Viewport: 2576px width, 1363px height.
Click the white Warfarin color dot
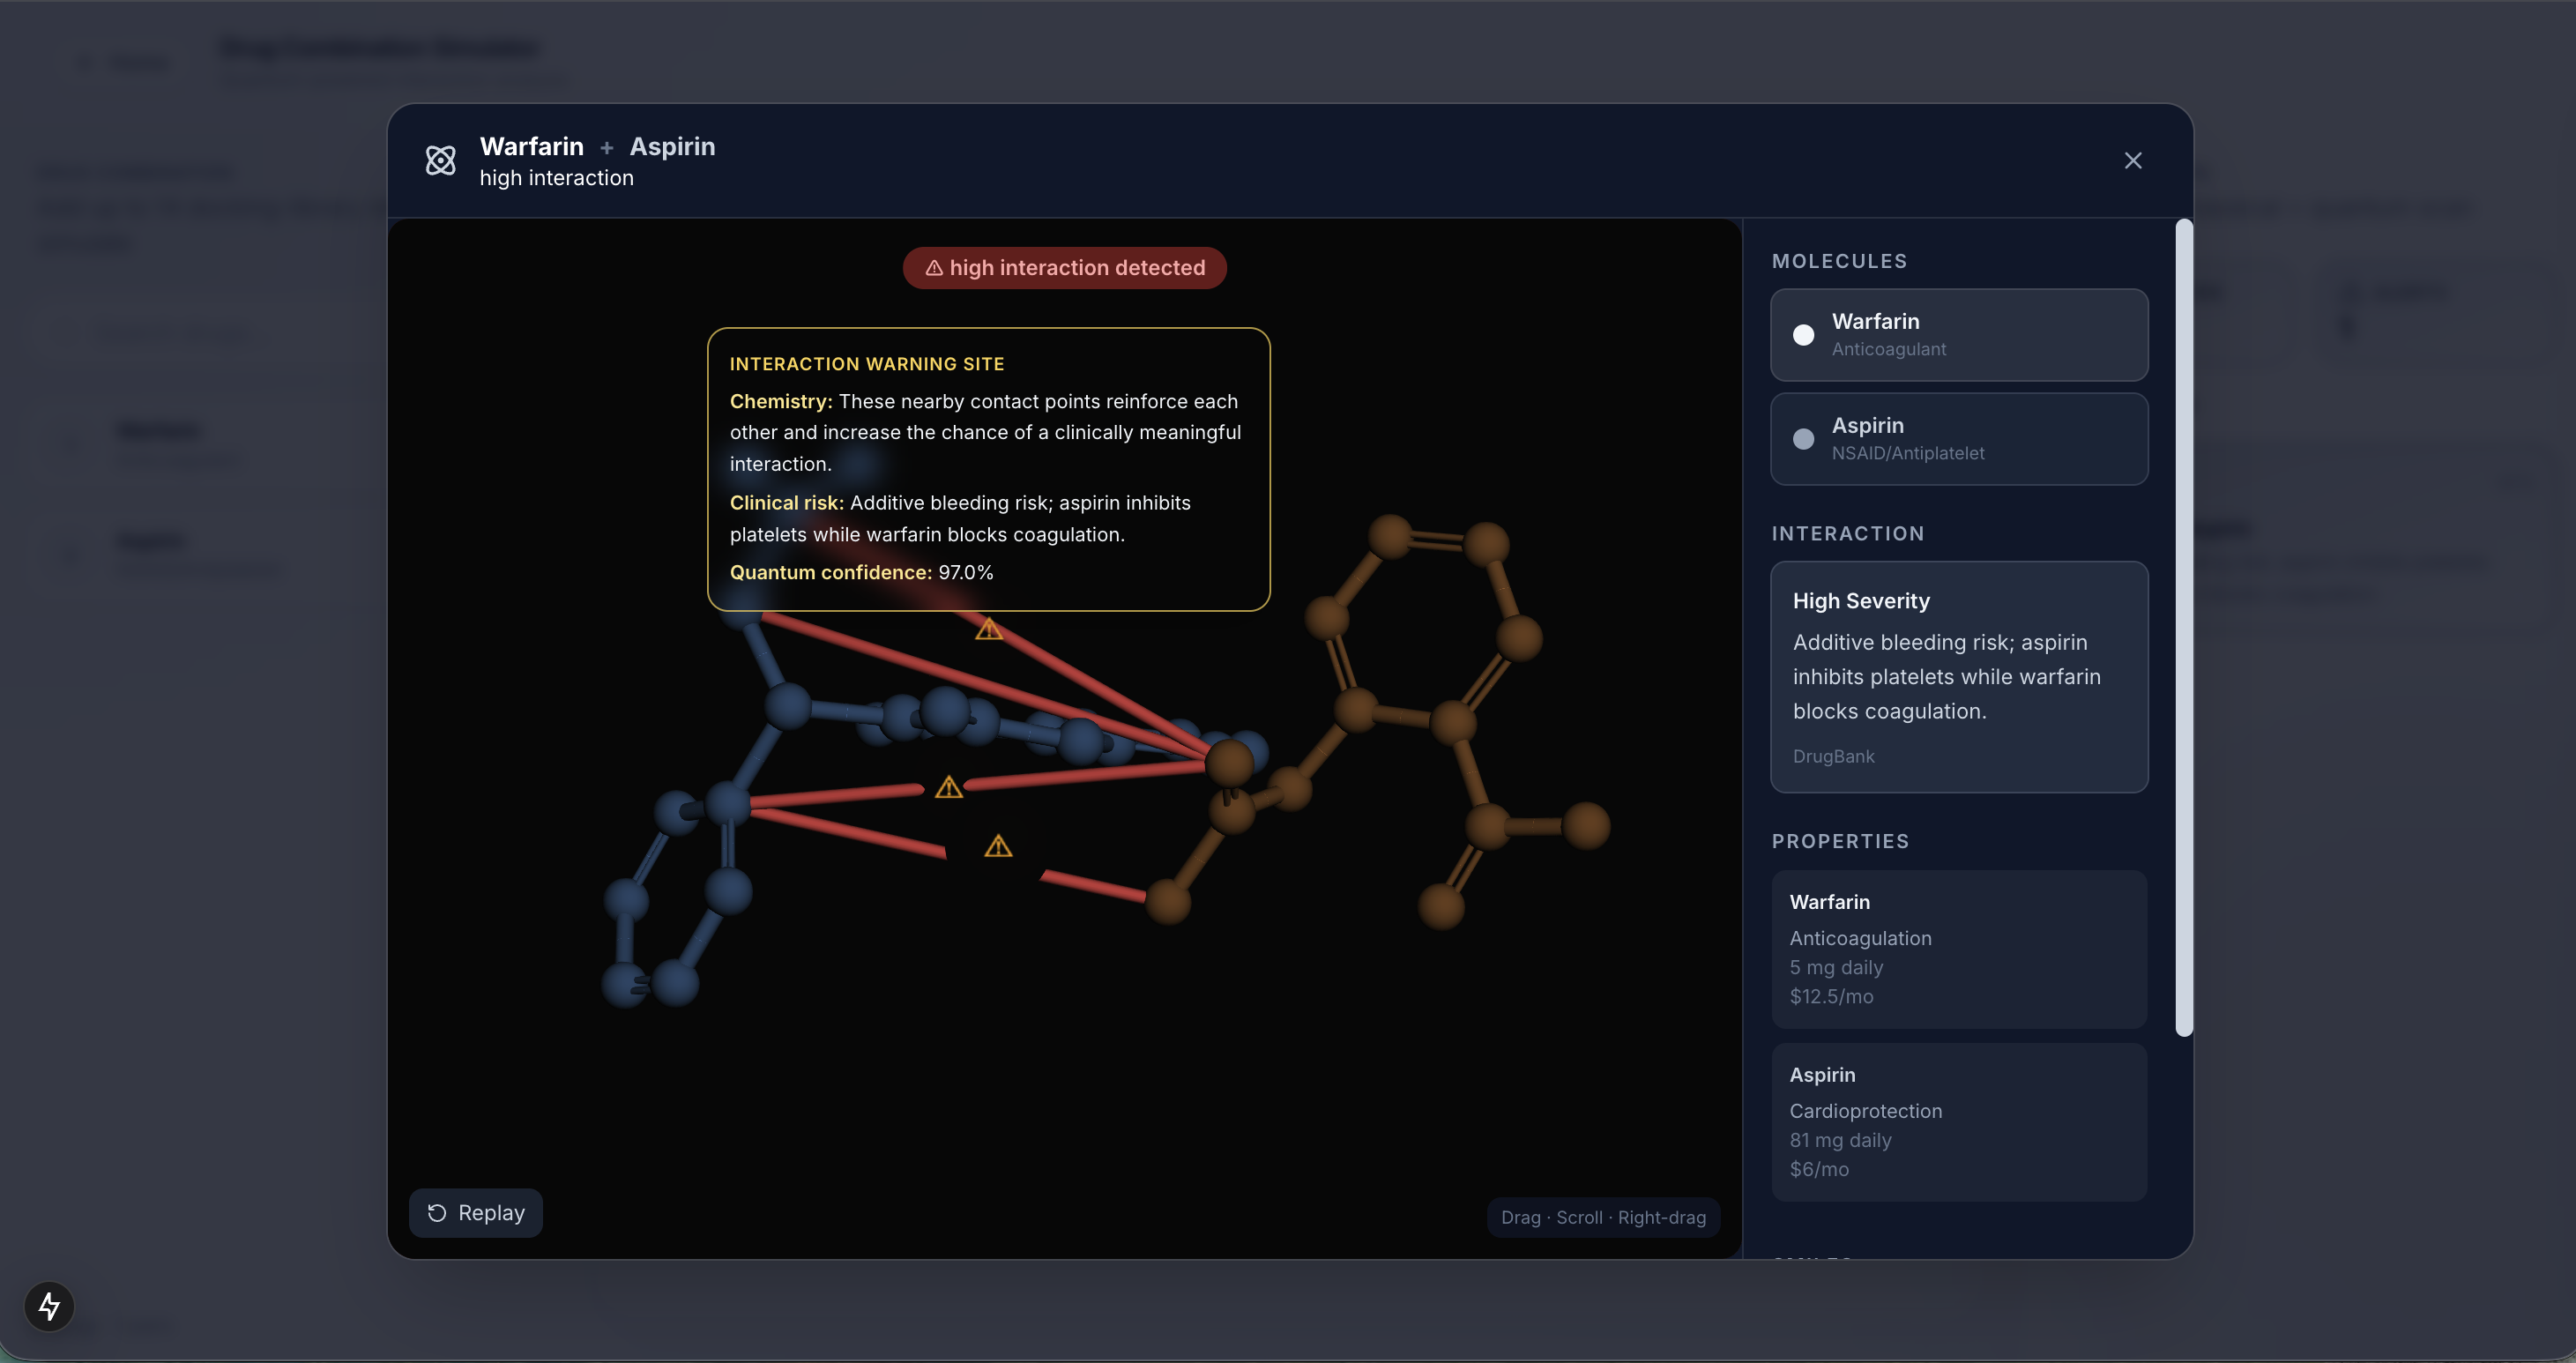click(1803, 335)
